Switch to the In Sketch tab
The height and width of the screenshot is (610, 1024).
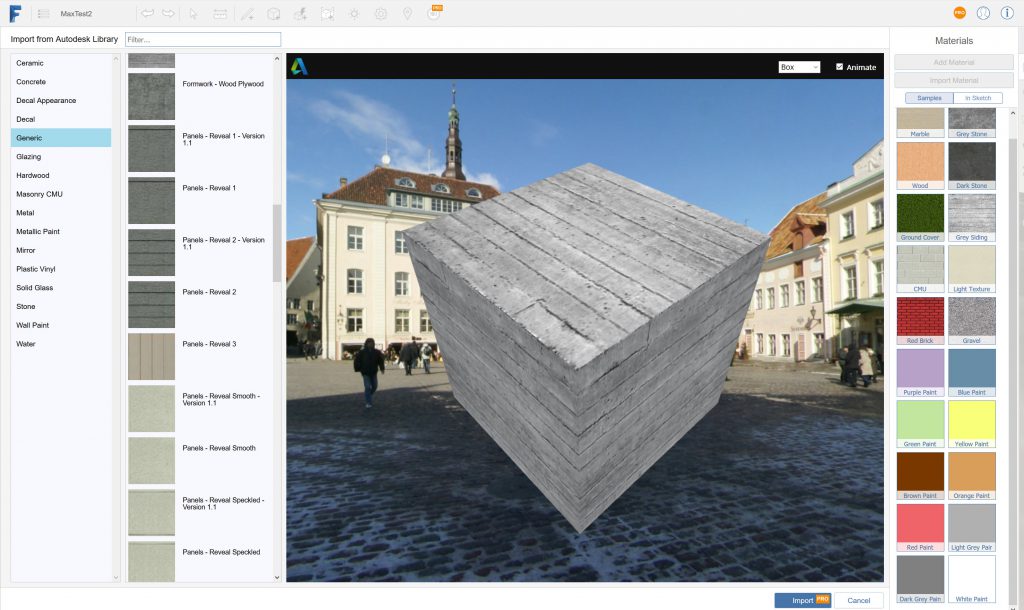(x=978, y=98)
